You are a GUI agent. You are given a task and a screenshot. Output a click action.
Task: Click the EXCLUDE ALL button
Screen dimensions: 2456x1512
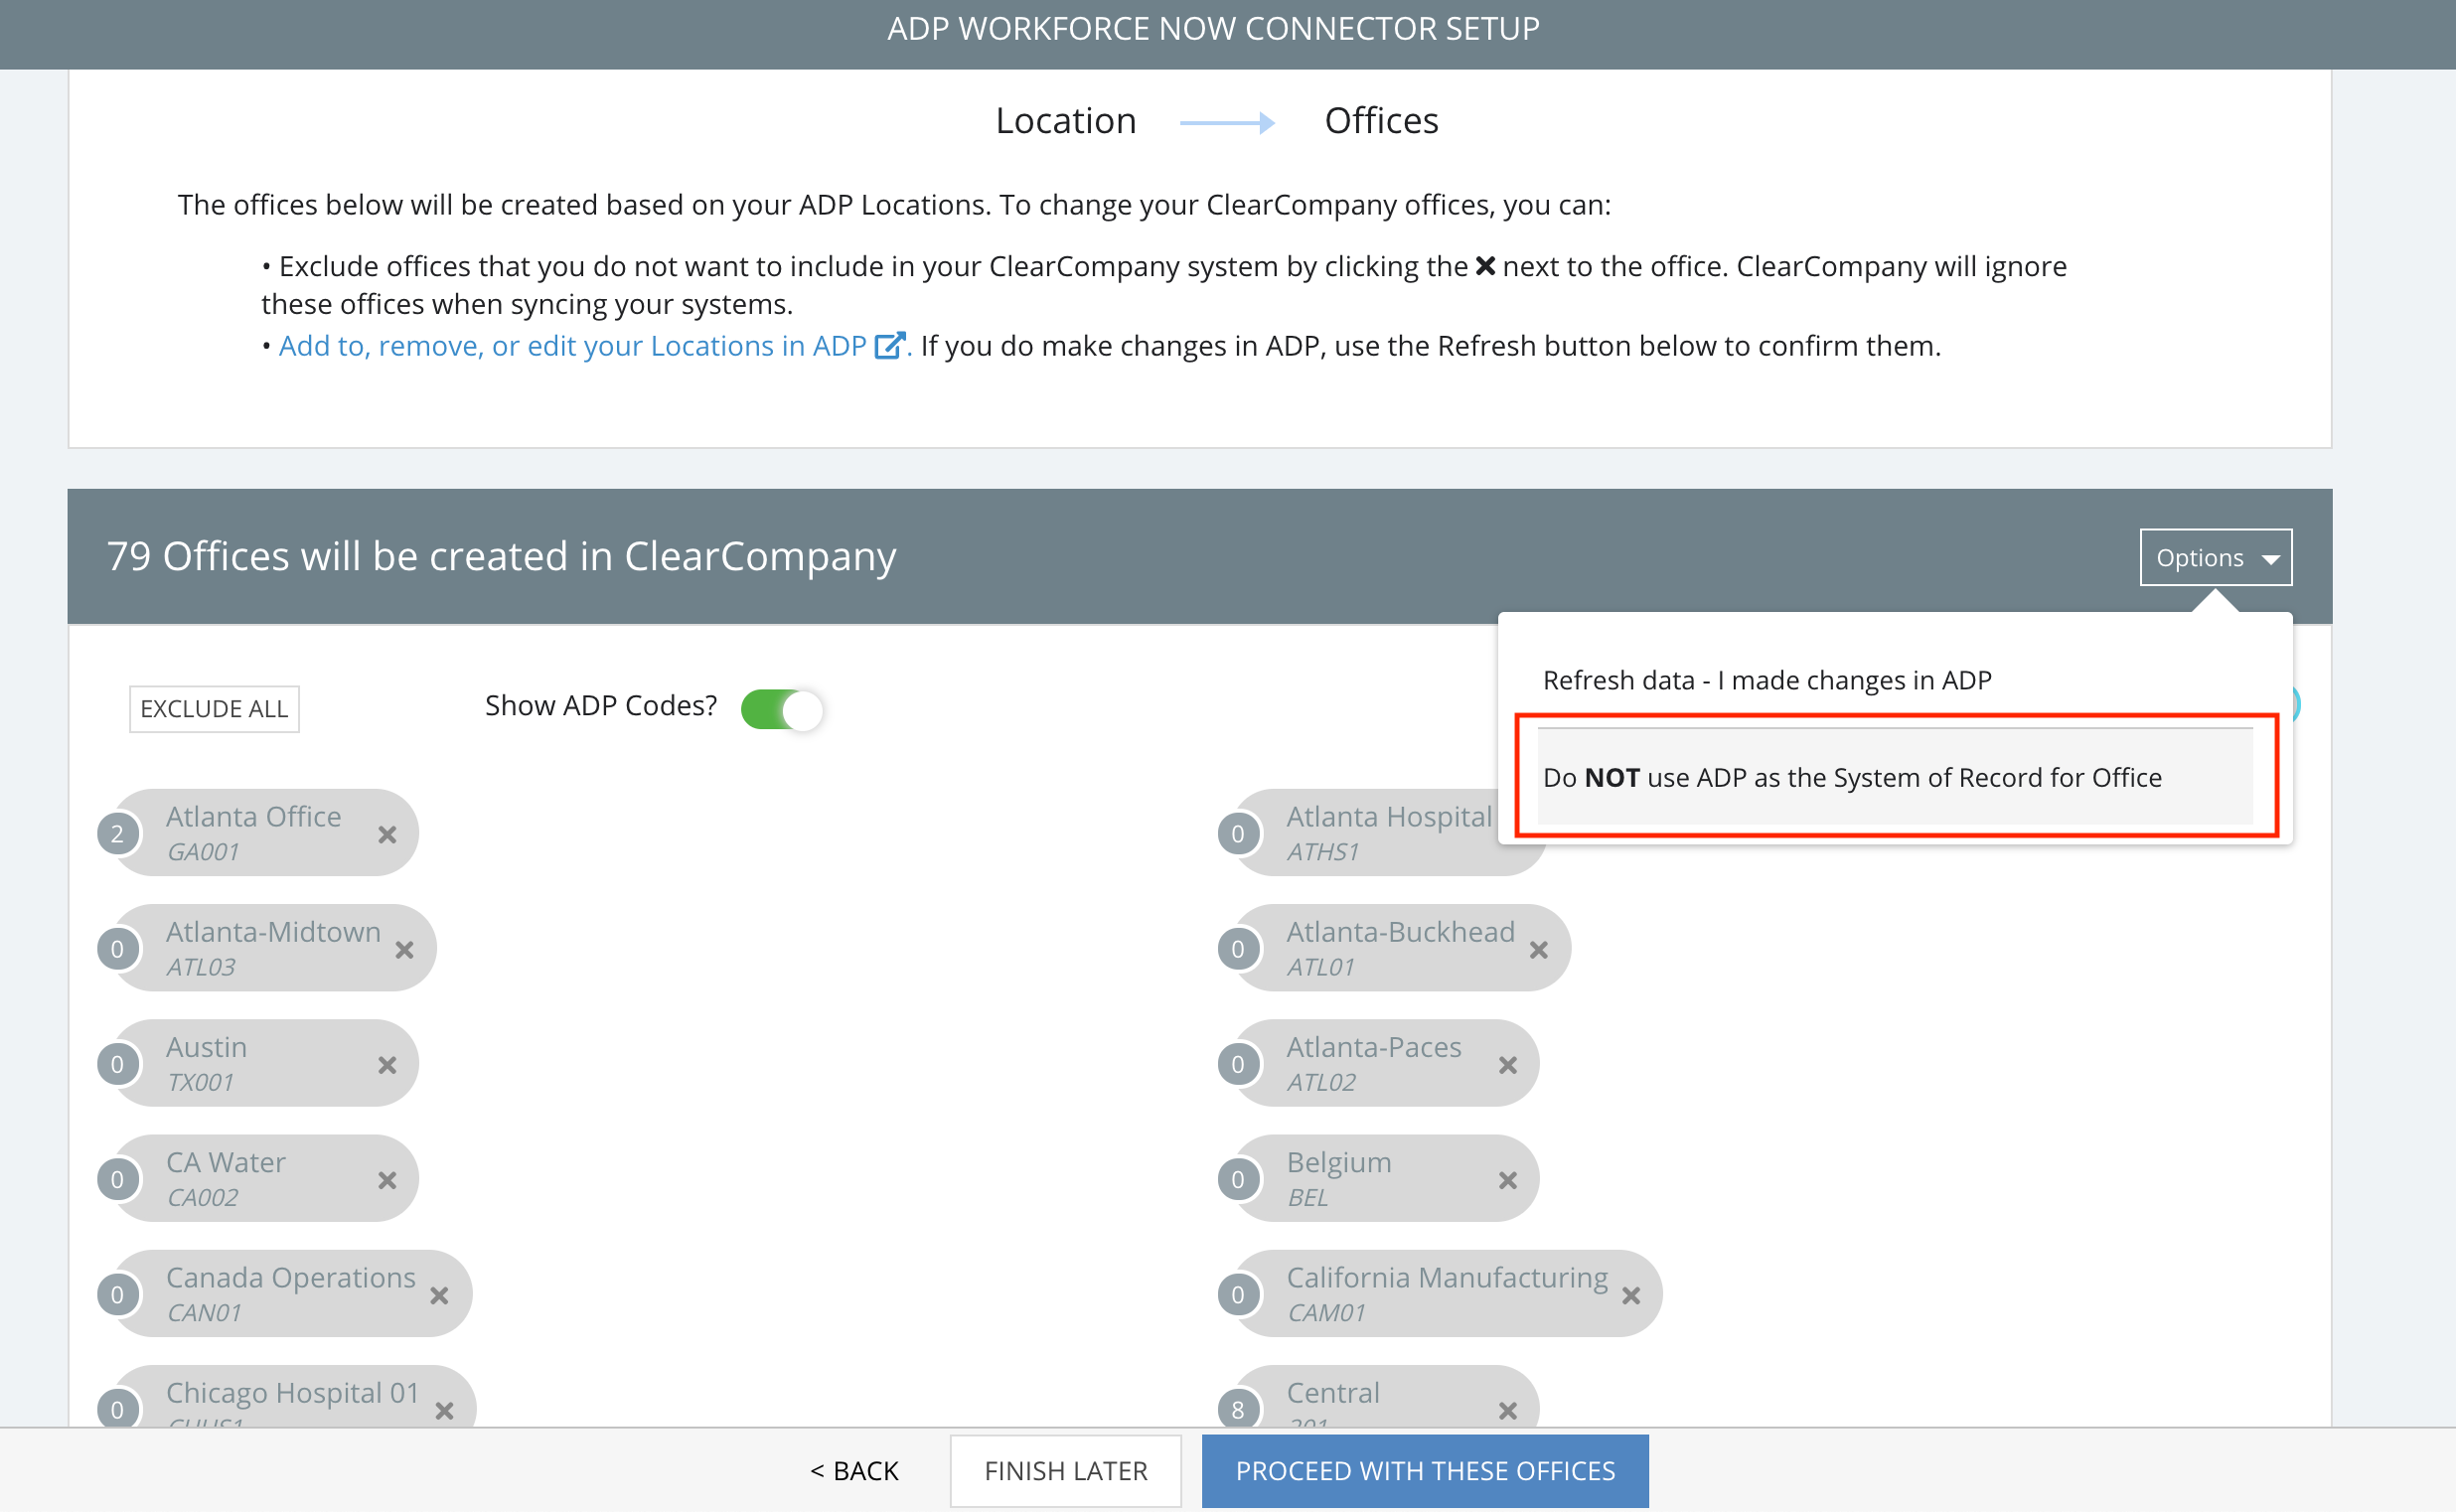coord(214,708)
